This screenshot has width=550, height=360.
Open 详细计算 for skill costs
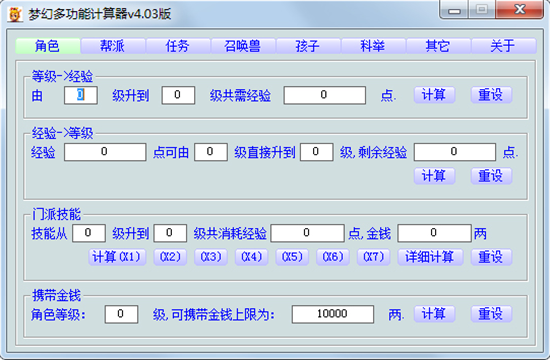(430, 257)
